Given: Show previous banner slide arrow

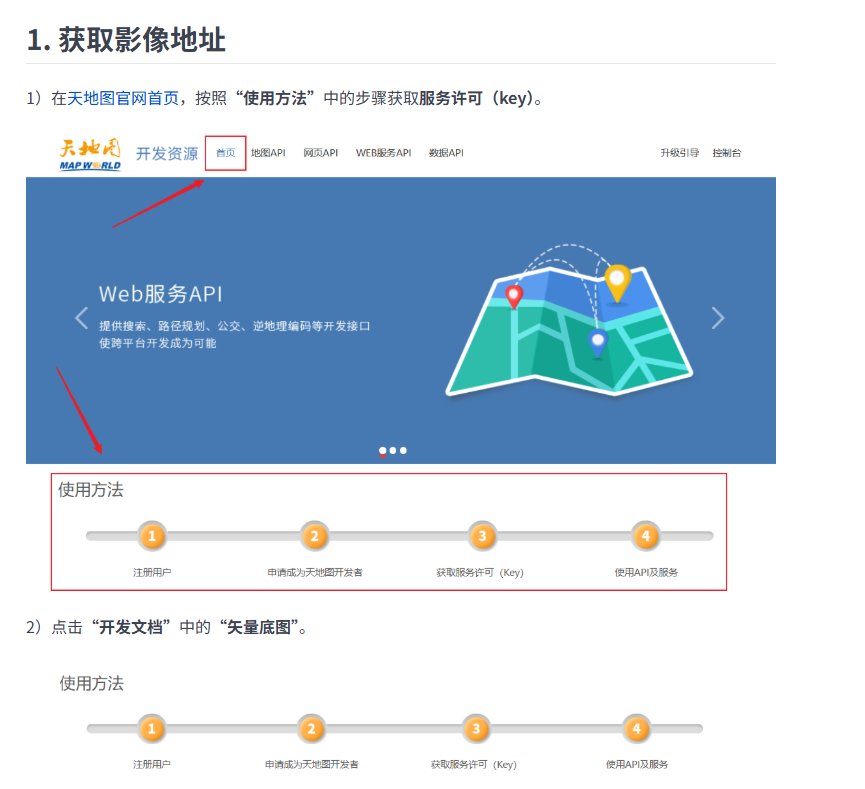Looking at the screenshot, I should click(82, 318).
